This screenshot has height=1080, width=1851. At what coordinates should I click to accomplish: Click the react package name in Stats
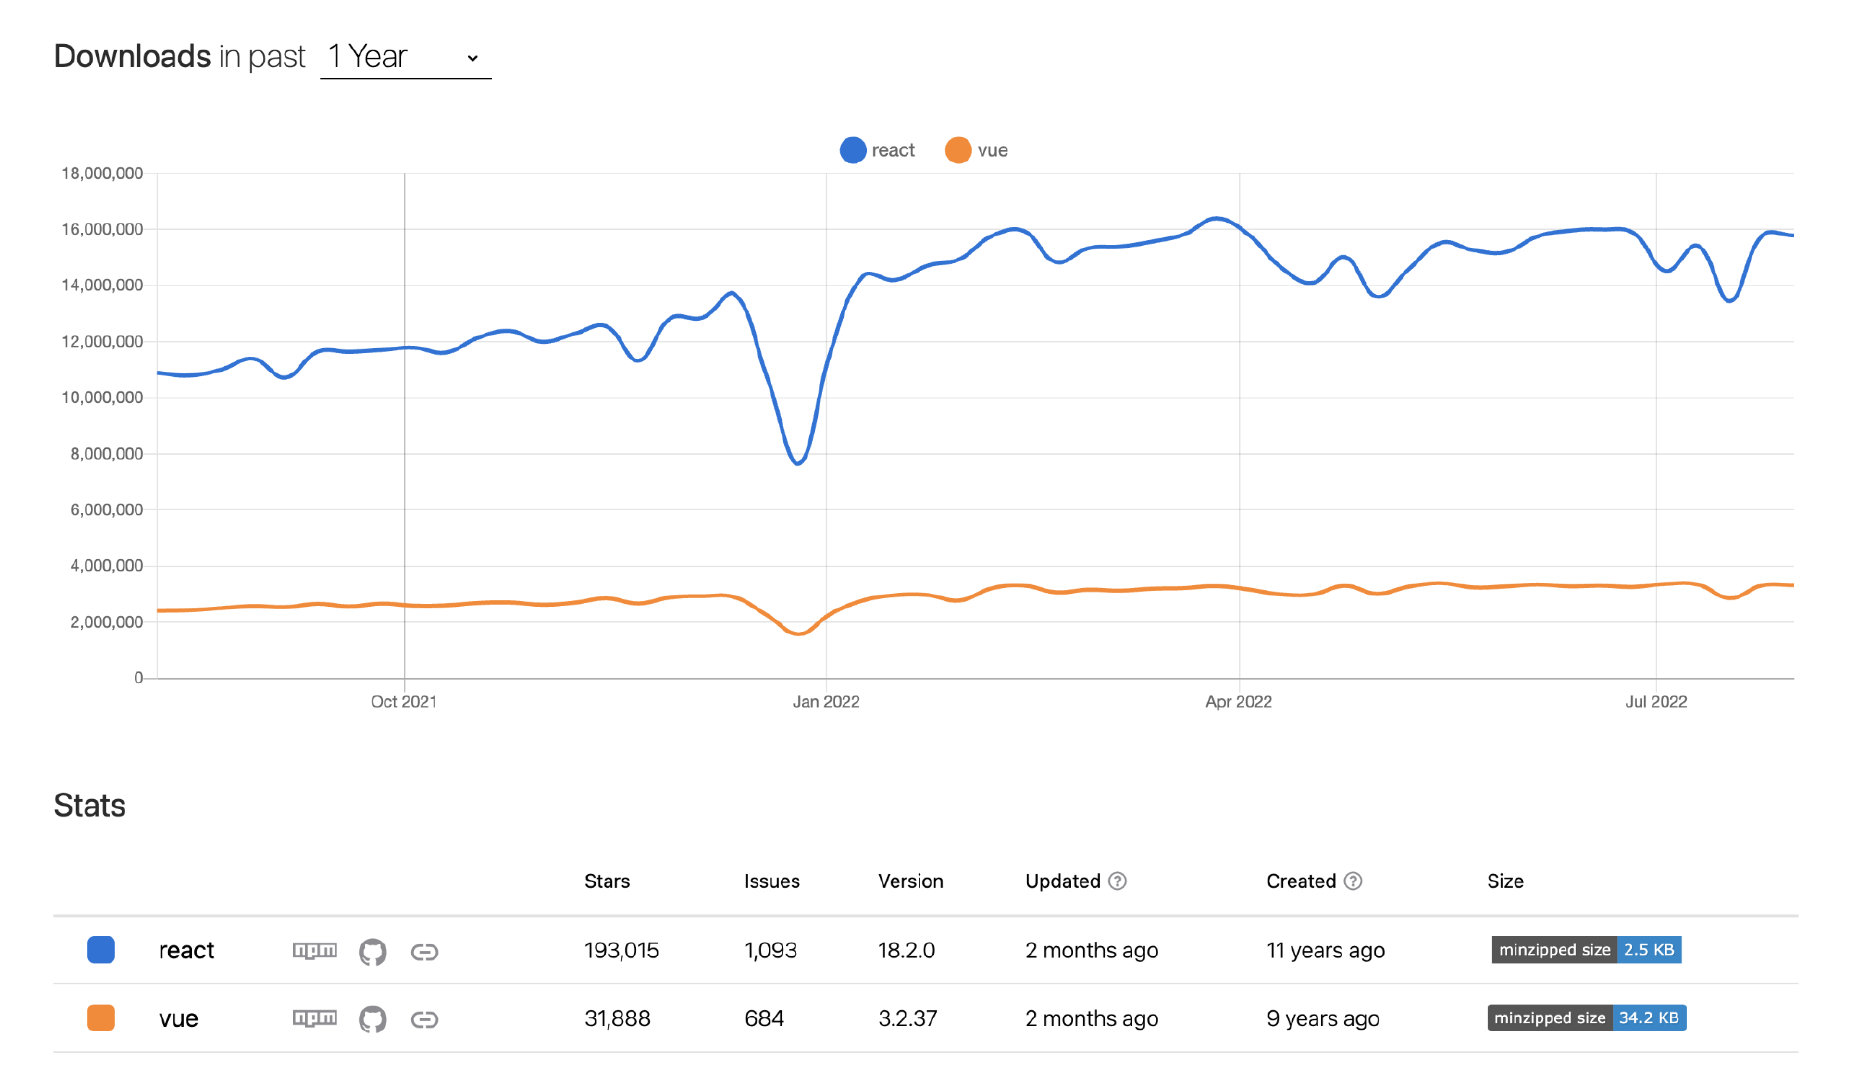click(187, 950)
